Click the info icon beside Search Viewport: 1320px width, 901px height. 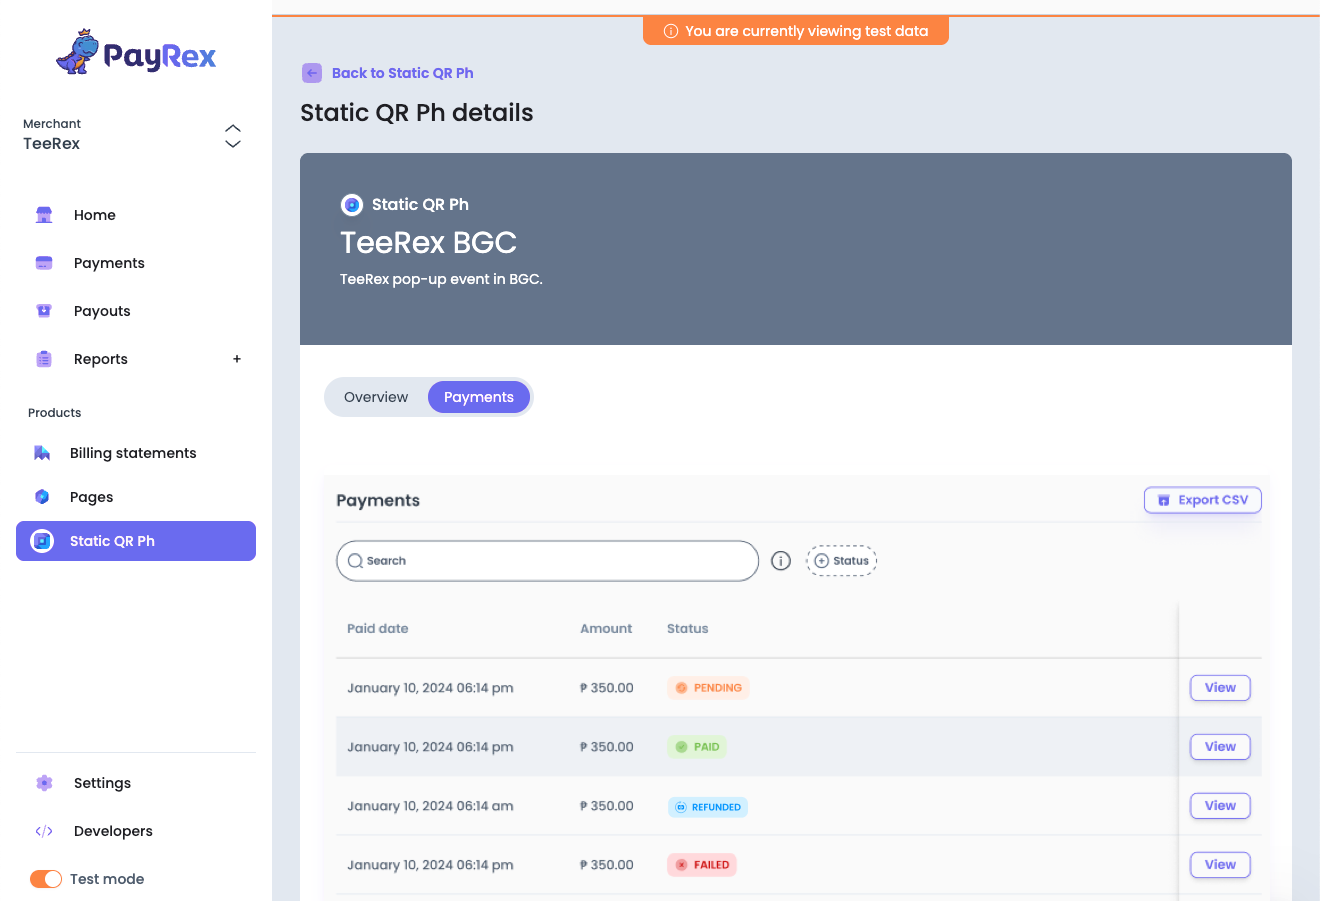point(781,561)
